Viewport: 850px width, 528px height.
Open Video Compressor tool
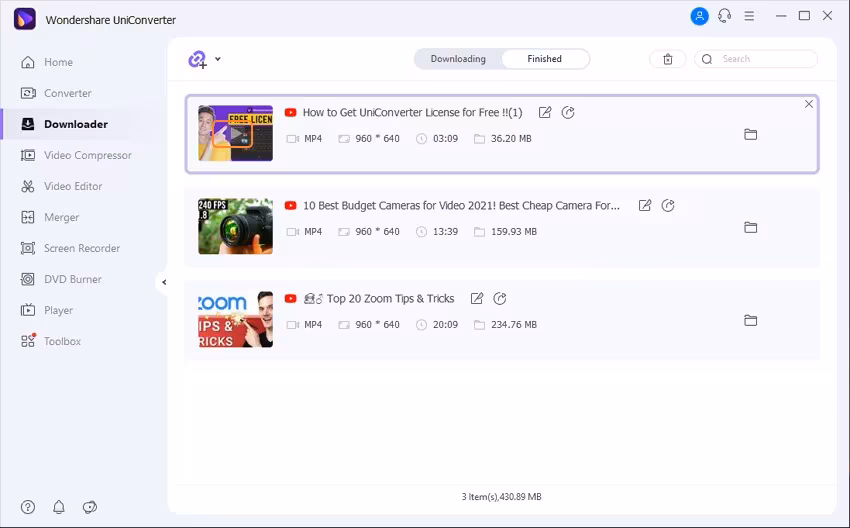[76, 155]
